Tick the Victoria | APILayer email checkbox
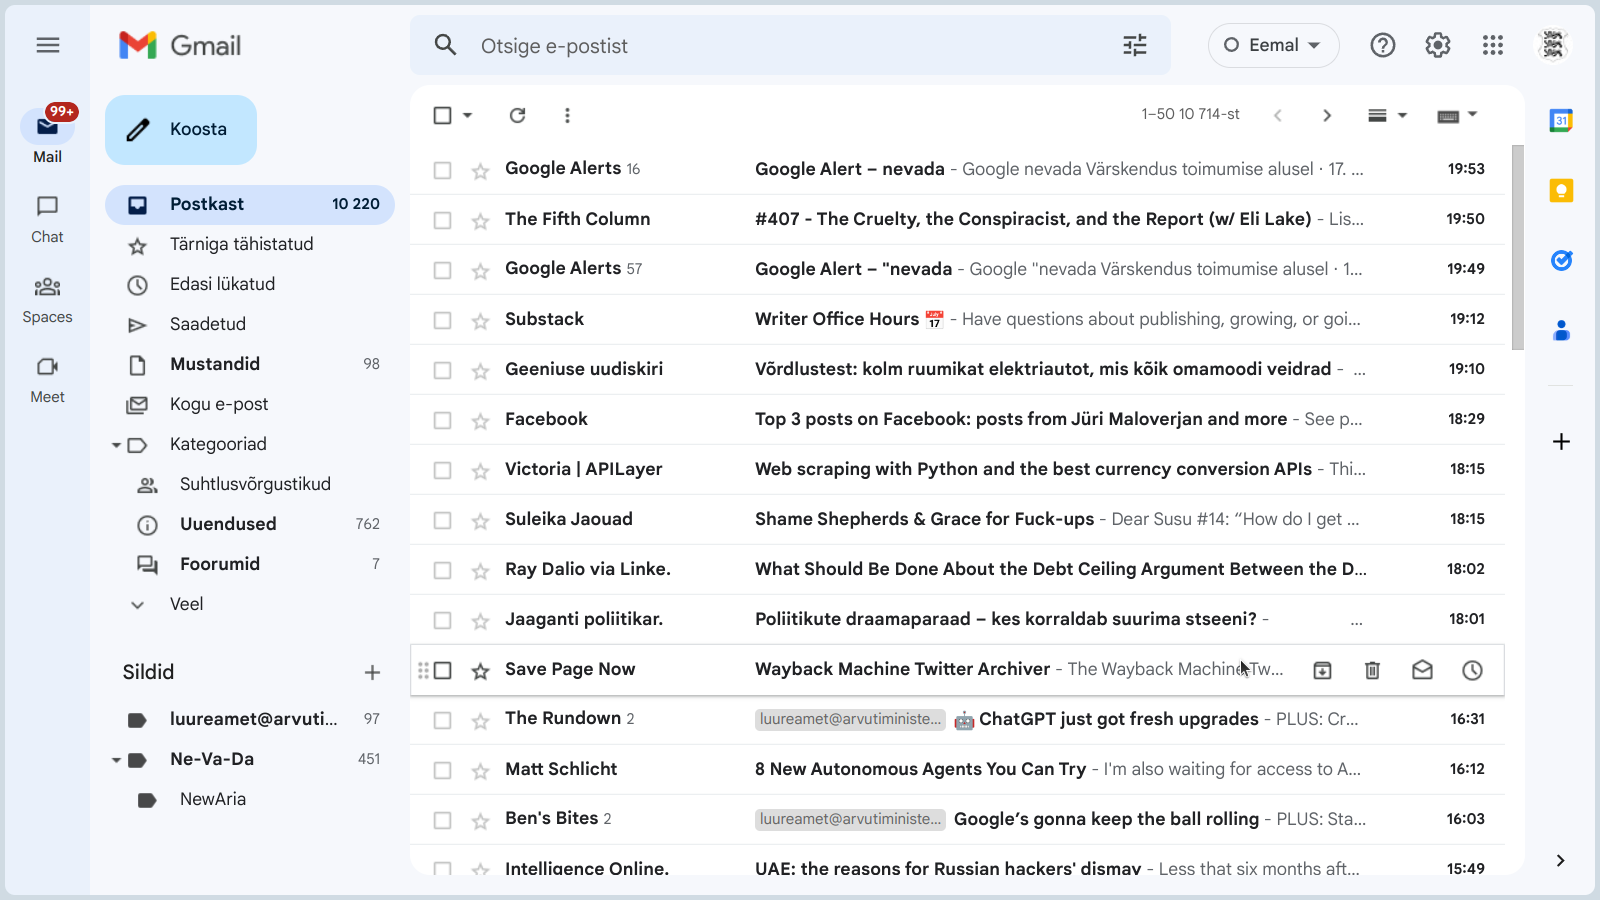 [442, 470]
